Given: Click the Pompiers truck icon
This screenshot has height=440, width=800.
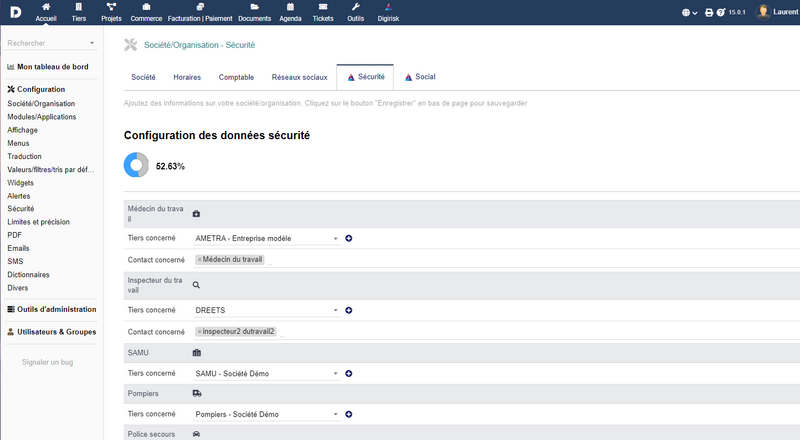Looking at the screenshot, I should pos(197,394).
